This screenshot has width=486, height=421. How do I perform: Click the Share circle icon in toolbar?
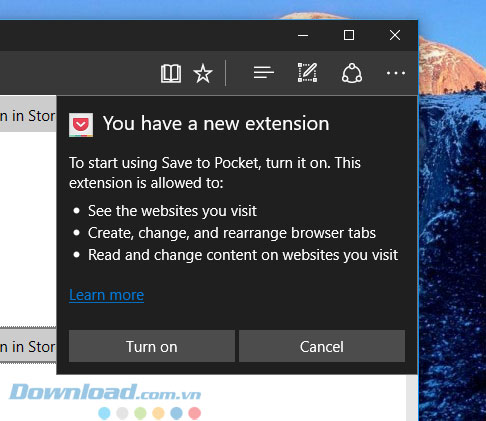coord(352,73)
